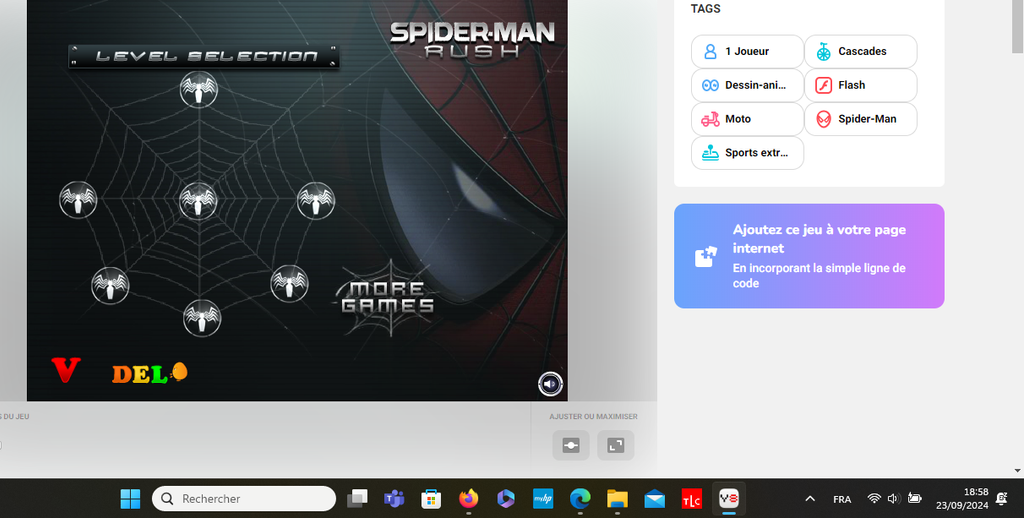Mute the game sound speaker icon

[550, 383]
